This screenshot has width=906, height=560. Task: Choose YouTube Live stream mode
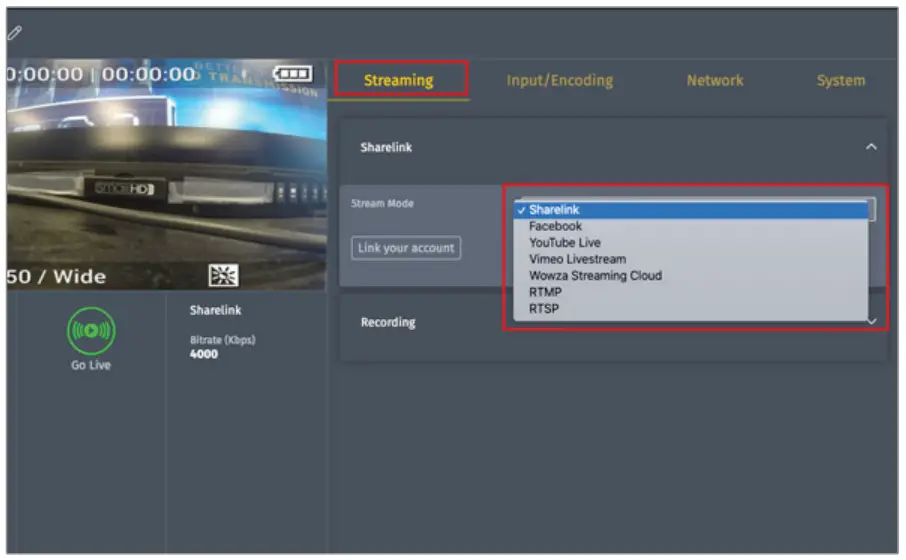[x=691, y=243]
